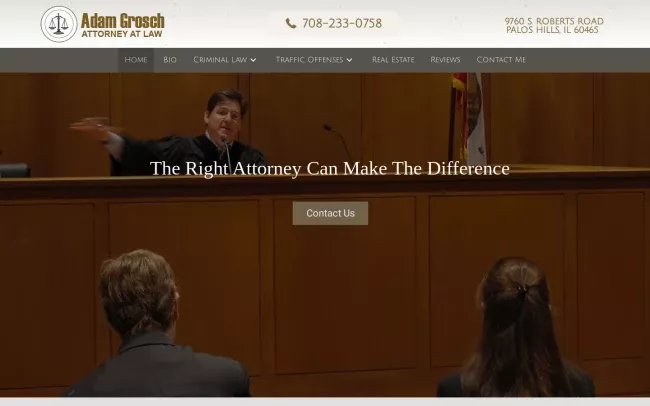Click the scales of justice logo icon

[59, 24]
